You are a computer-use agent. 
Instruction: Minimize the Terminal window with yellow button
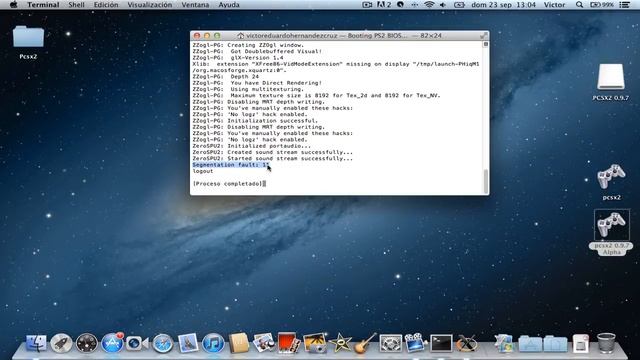click(x=207, y=36)
